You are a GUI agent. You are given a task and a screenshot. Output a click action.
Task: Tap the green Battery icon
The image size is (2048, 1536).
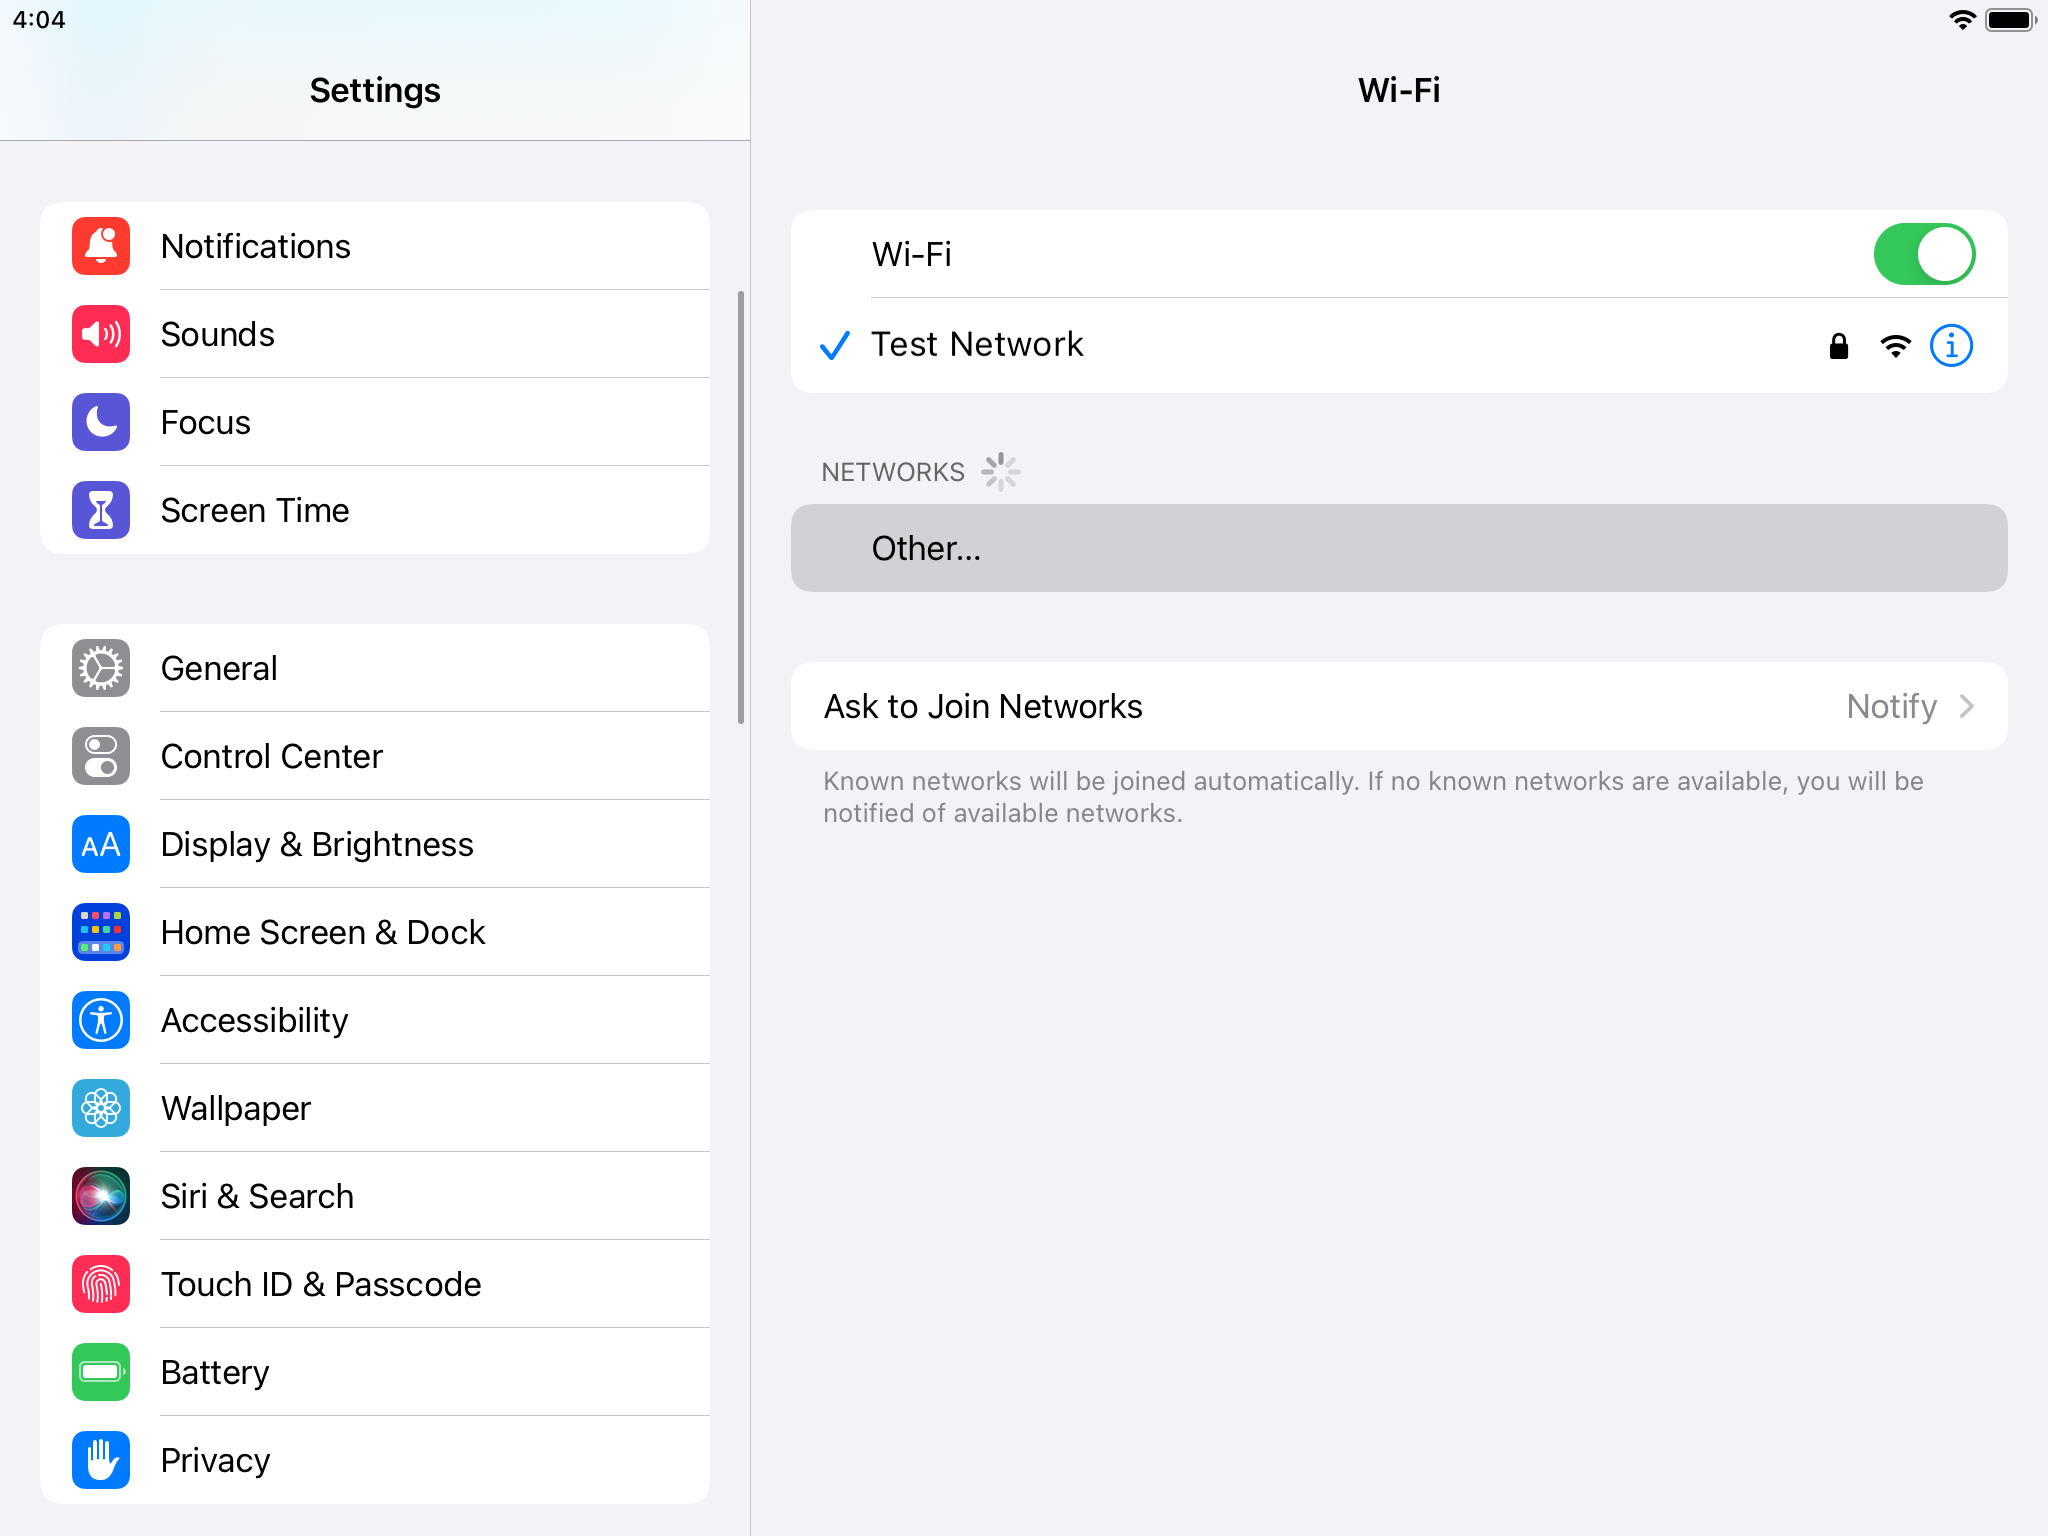point(101,1372)
